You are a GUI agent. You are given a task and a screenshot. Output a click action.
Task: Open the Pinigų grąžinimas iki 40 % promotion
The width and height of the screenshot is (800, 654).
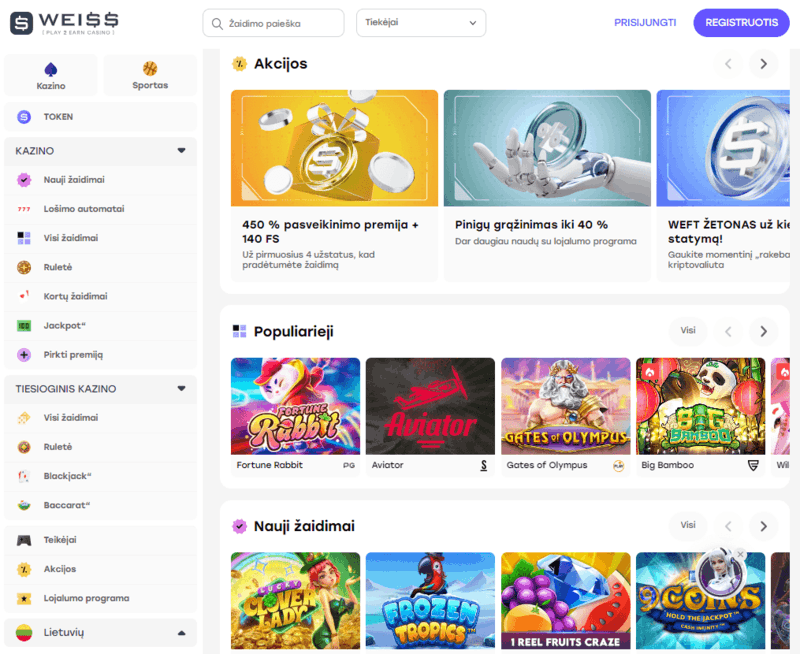(x=547, y=186)
